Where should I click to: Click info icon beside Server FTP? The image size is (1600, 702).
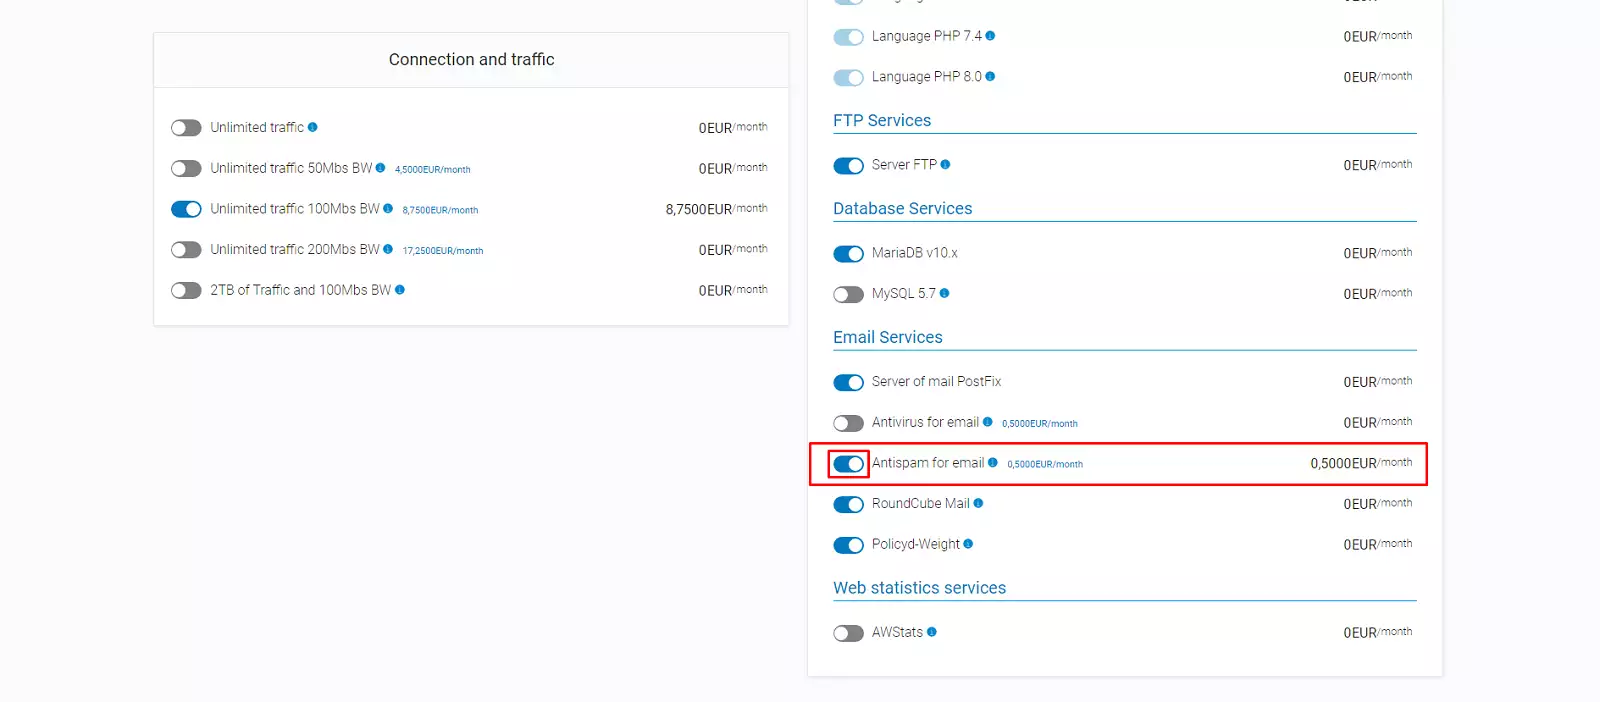(945, 165)
